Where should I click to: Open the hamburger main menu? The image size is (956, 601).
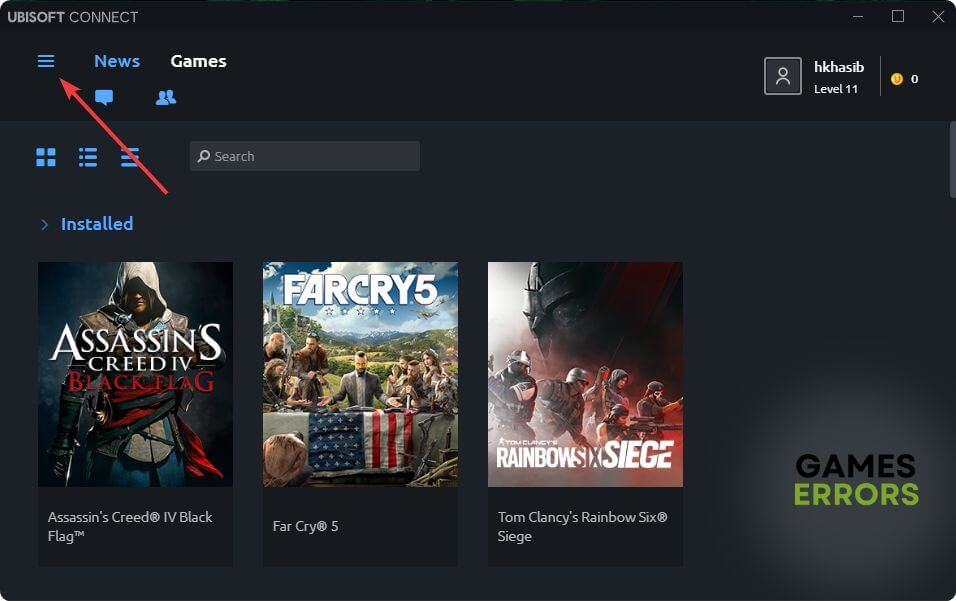coord(46,61)
